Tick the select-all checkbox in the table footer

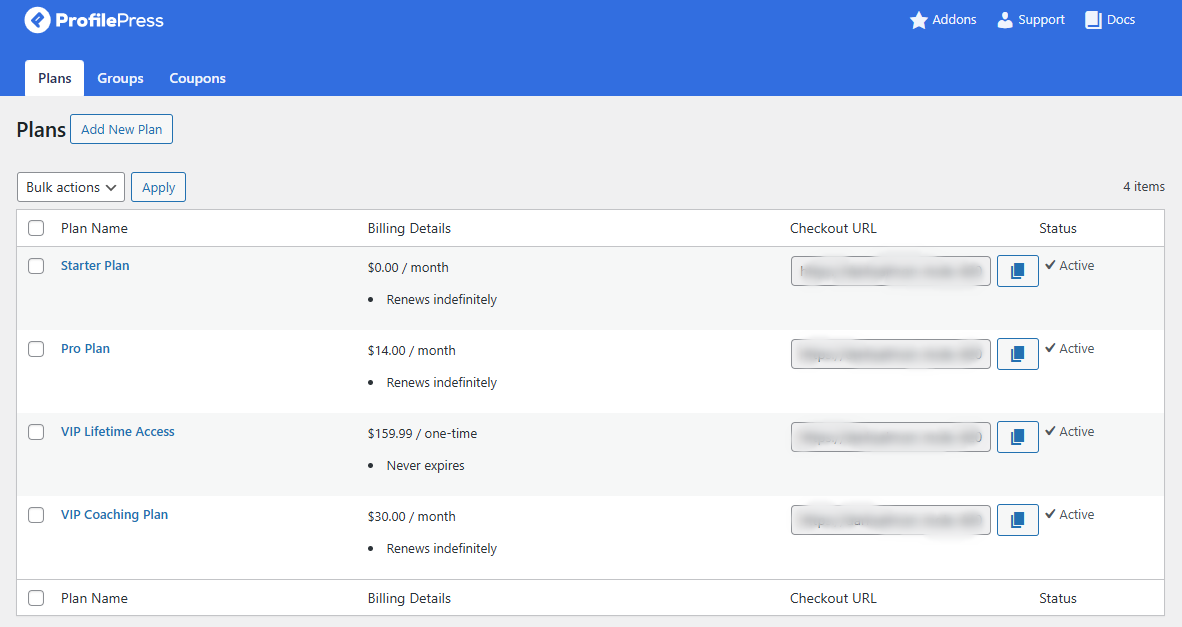pos(36,598)
